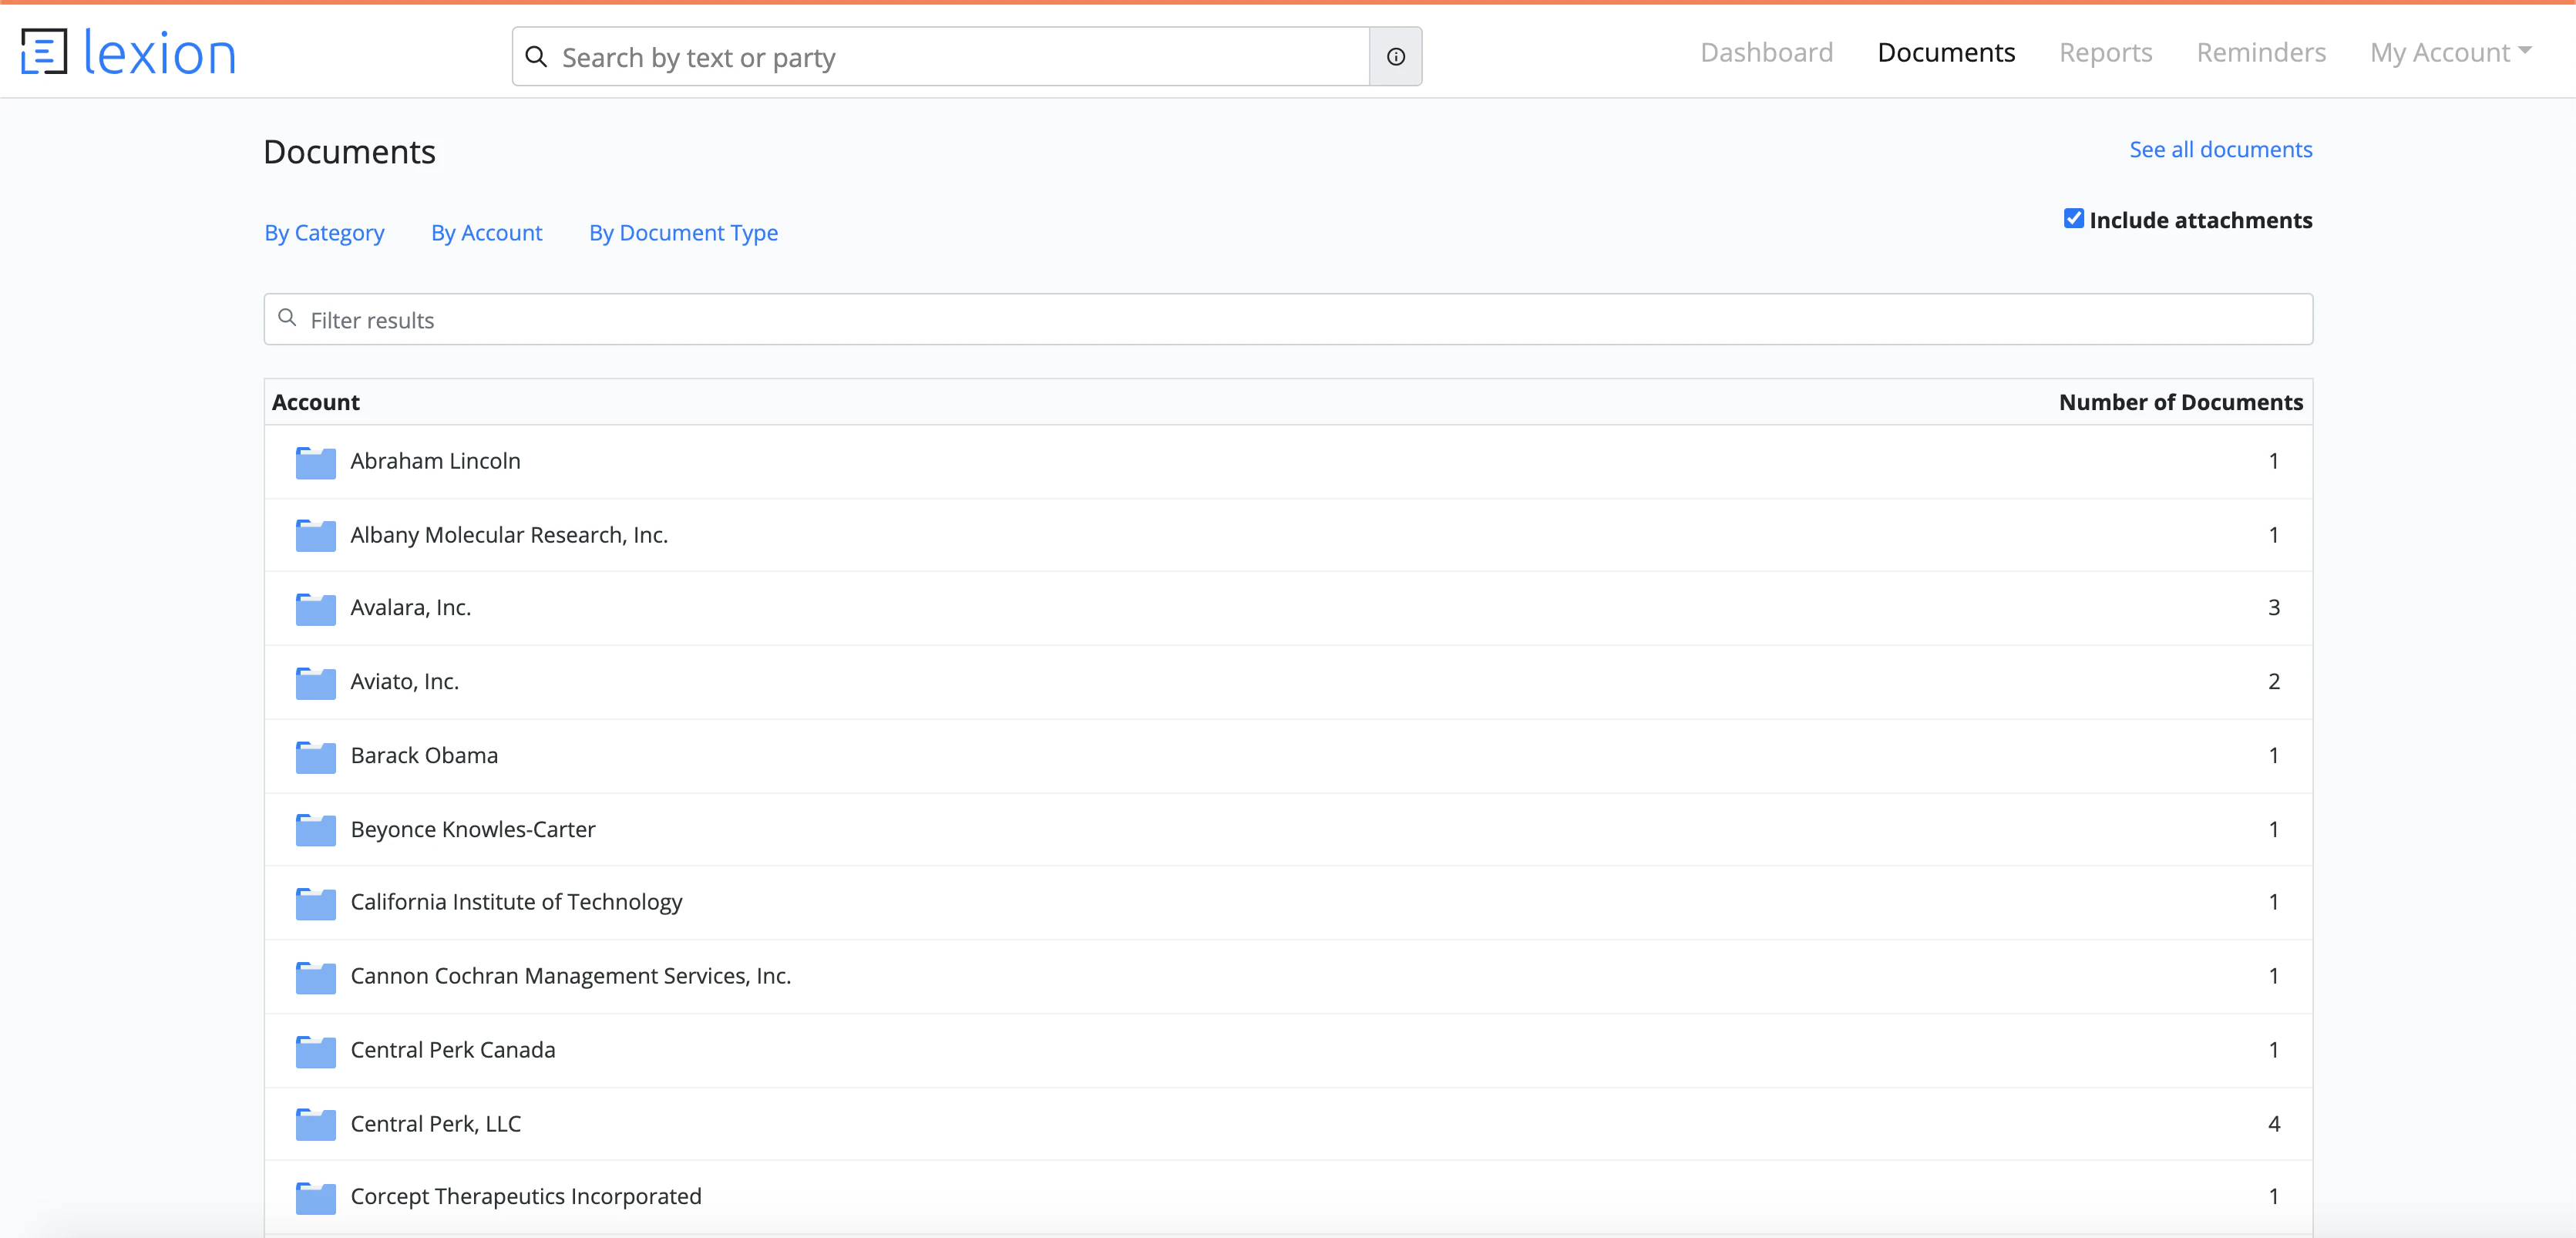Open the Avalara, Inc. folder icon
The width and height of the screenshot is (2576, 1238).
(315, 608)
